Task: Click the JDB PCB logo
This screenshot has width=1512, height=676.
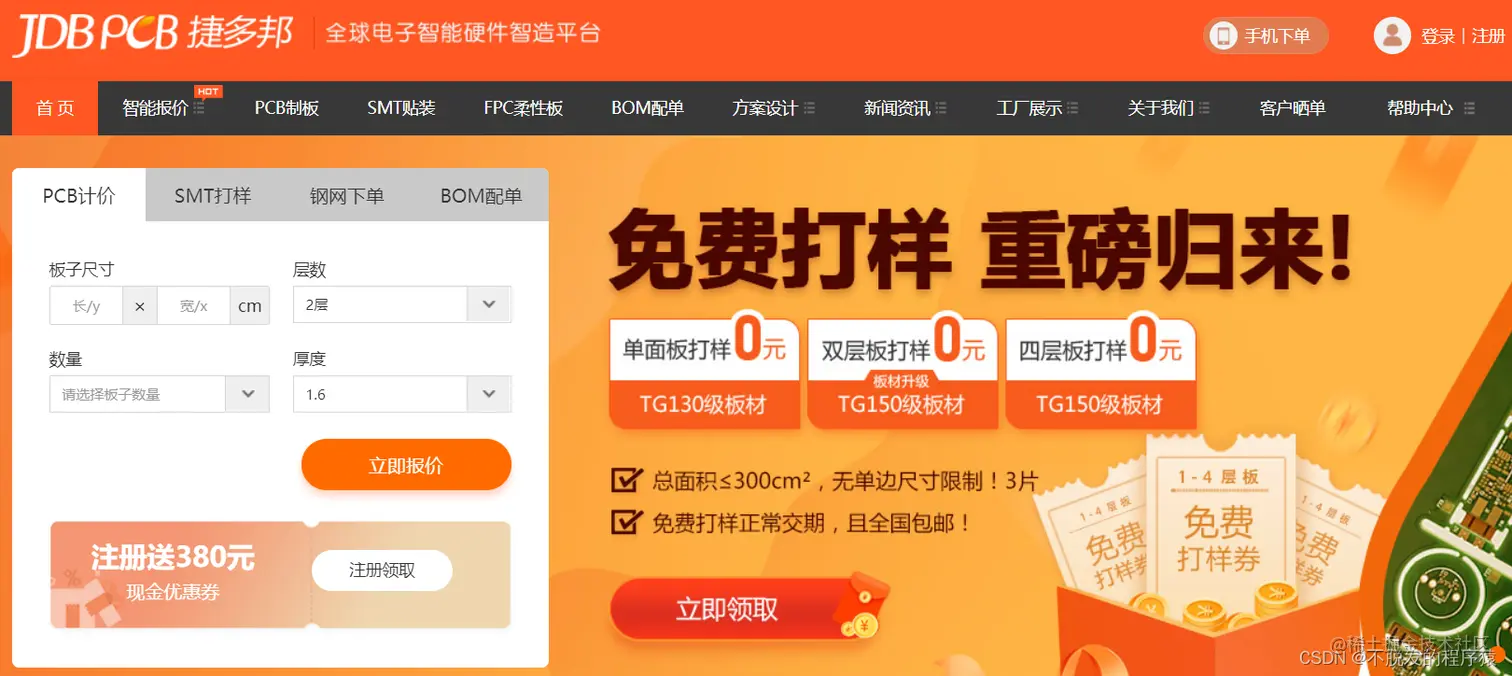Action: click(x=152, y=34)
